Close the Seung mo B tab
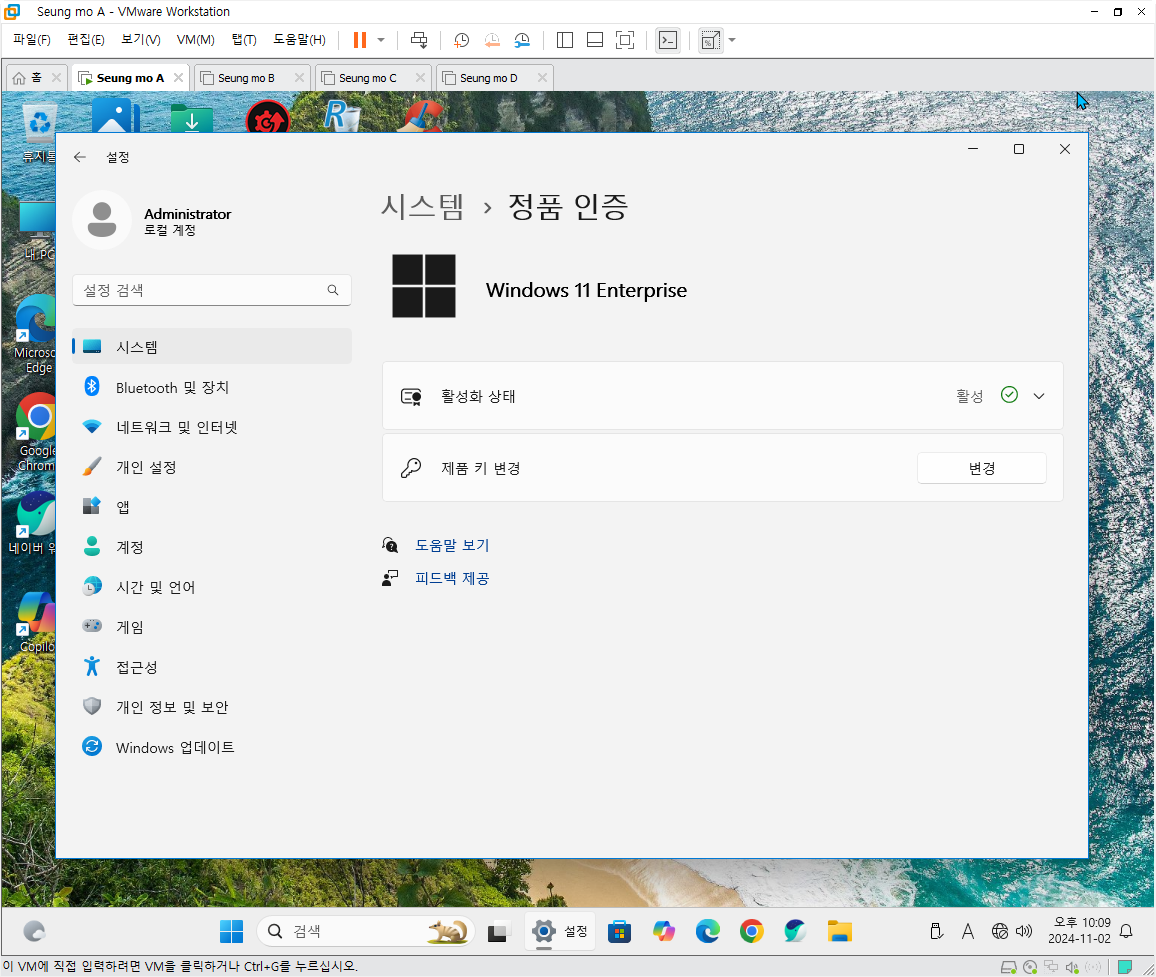The height and width of the screenshot is (977, 1156). tap(299, 77)
